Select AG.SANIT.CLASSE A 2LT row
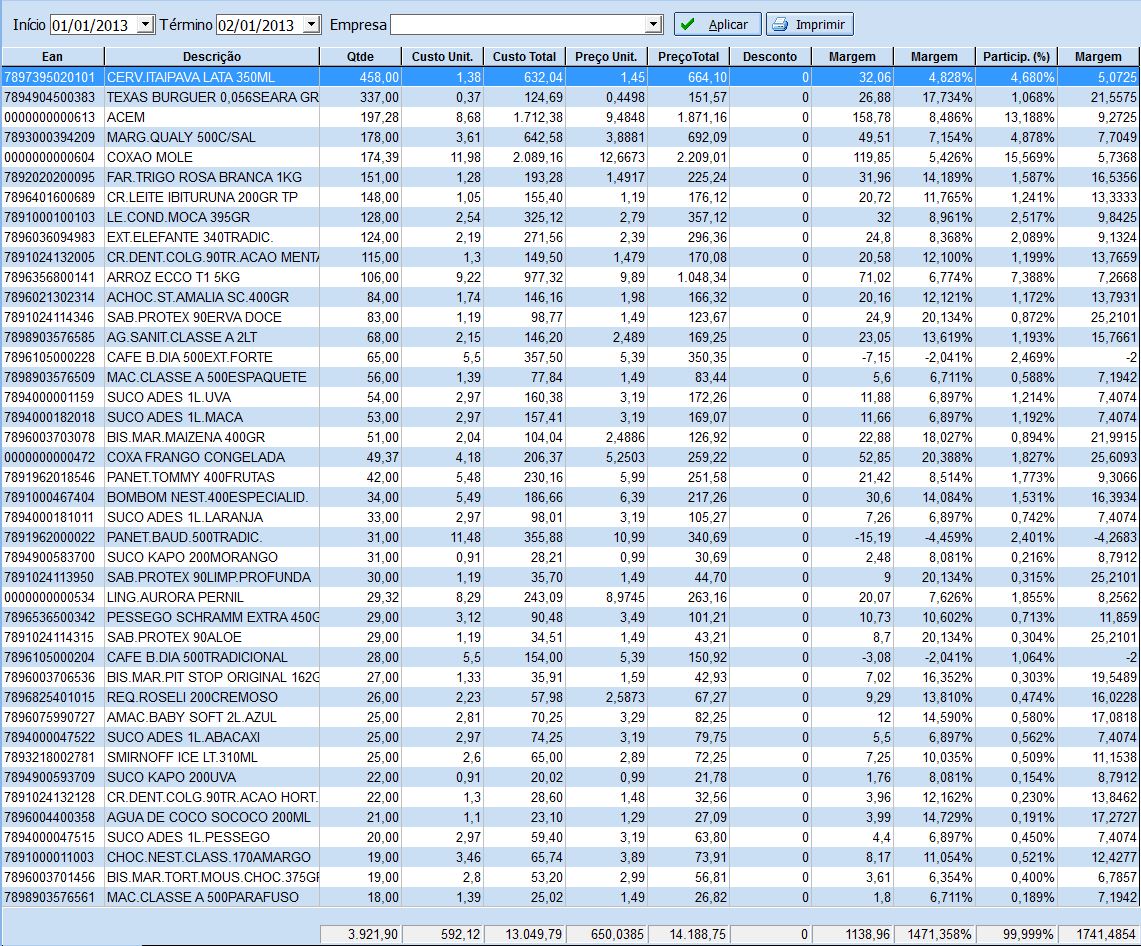The width and height of the screenshot is (1141, 946). [x=570, y=337]
